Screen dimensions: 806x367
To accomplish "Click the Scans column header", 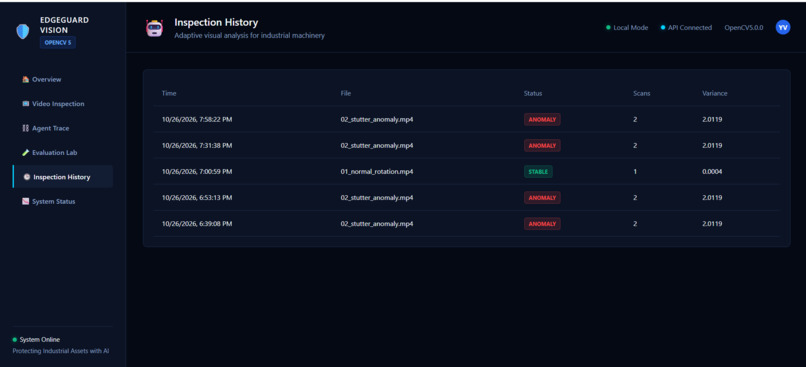I will (642, 94).
